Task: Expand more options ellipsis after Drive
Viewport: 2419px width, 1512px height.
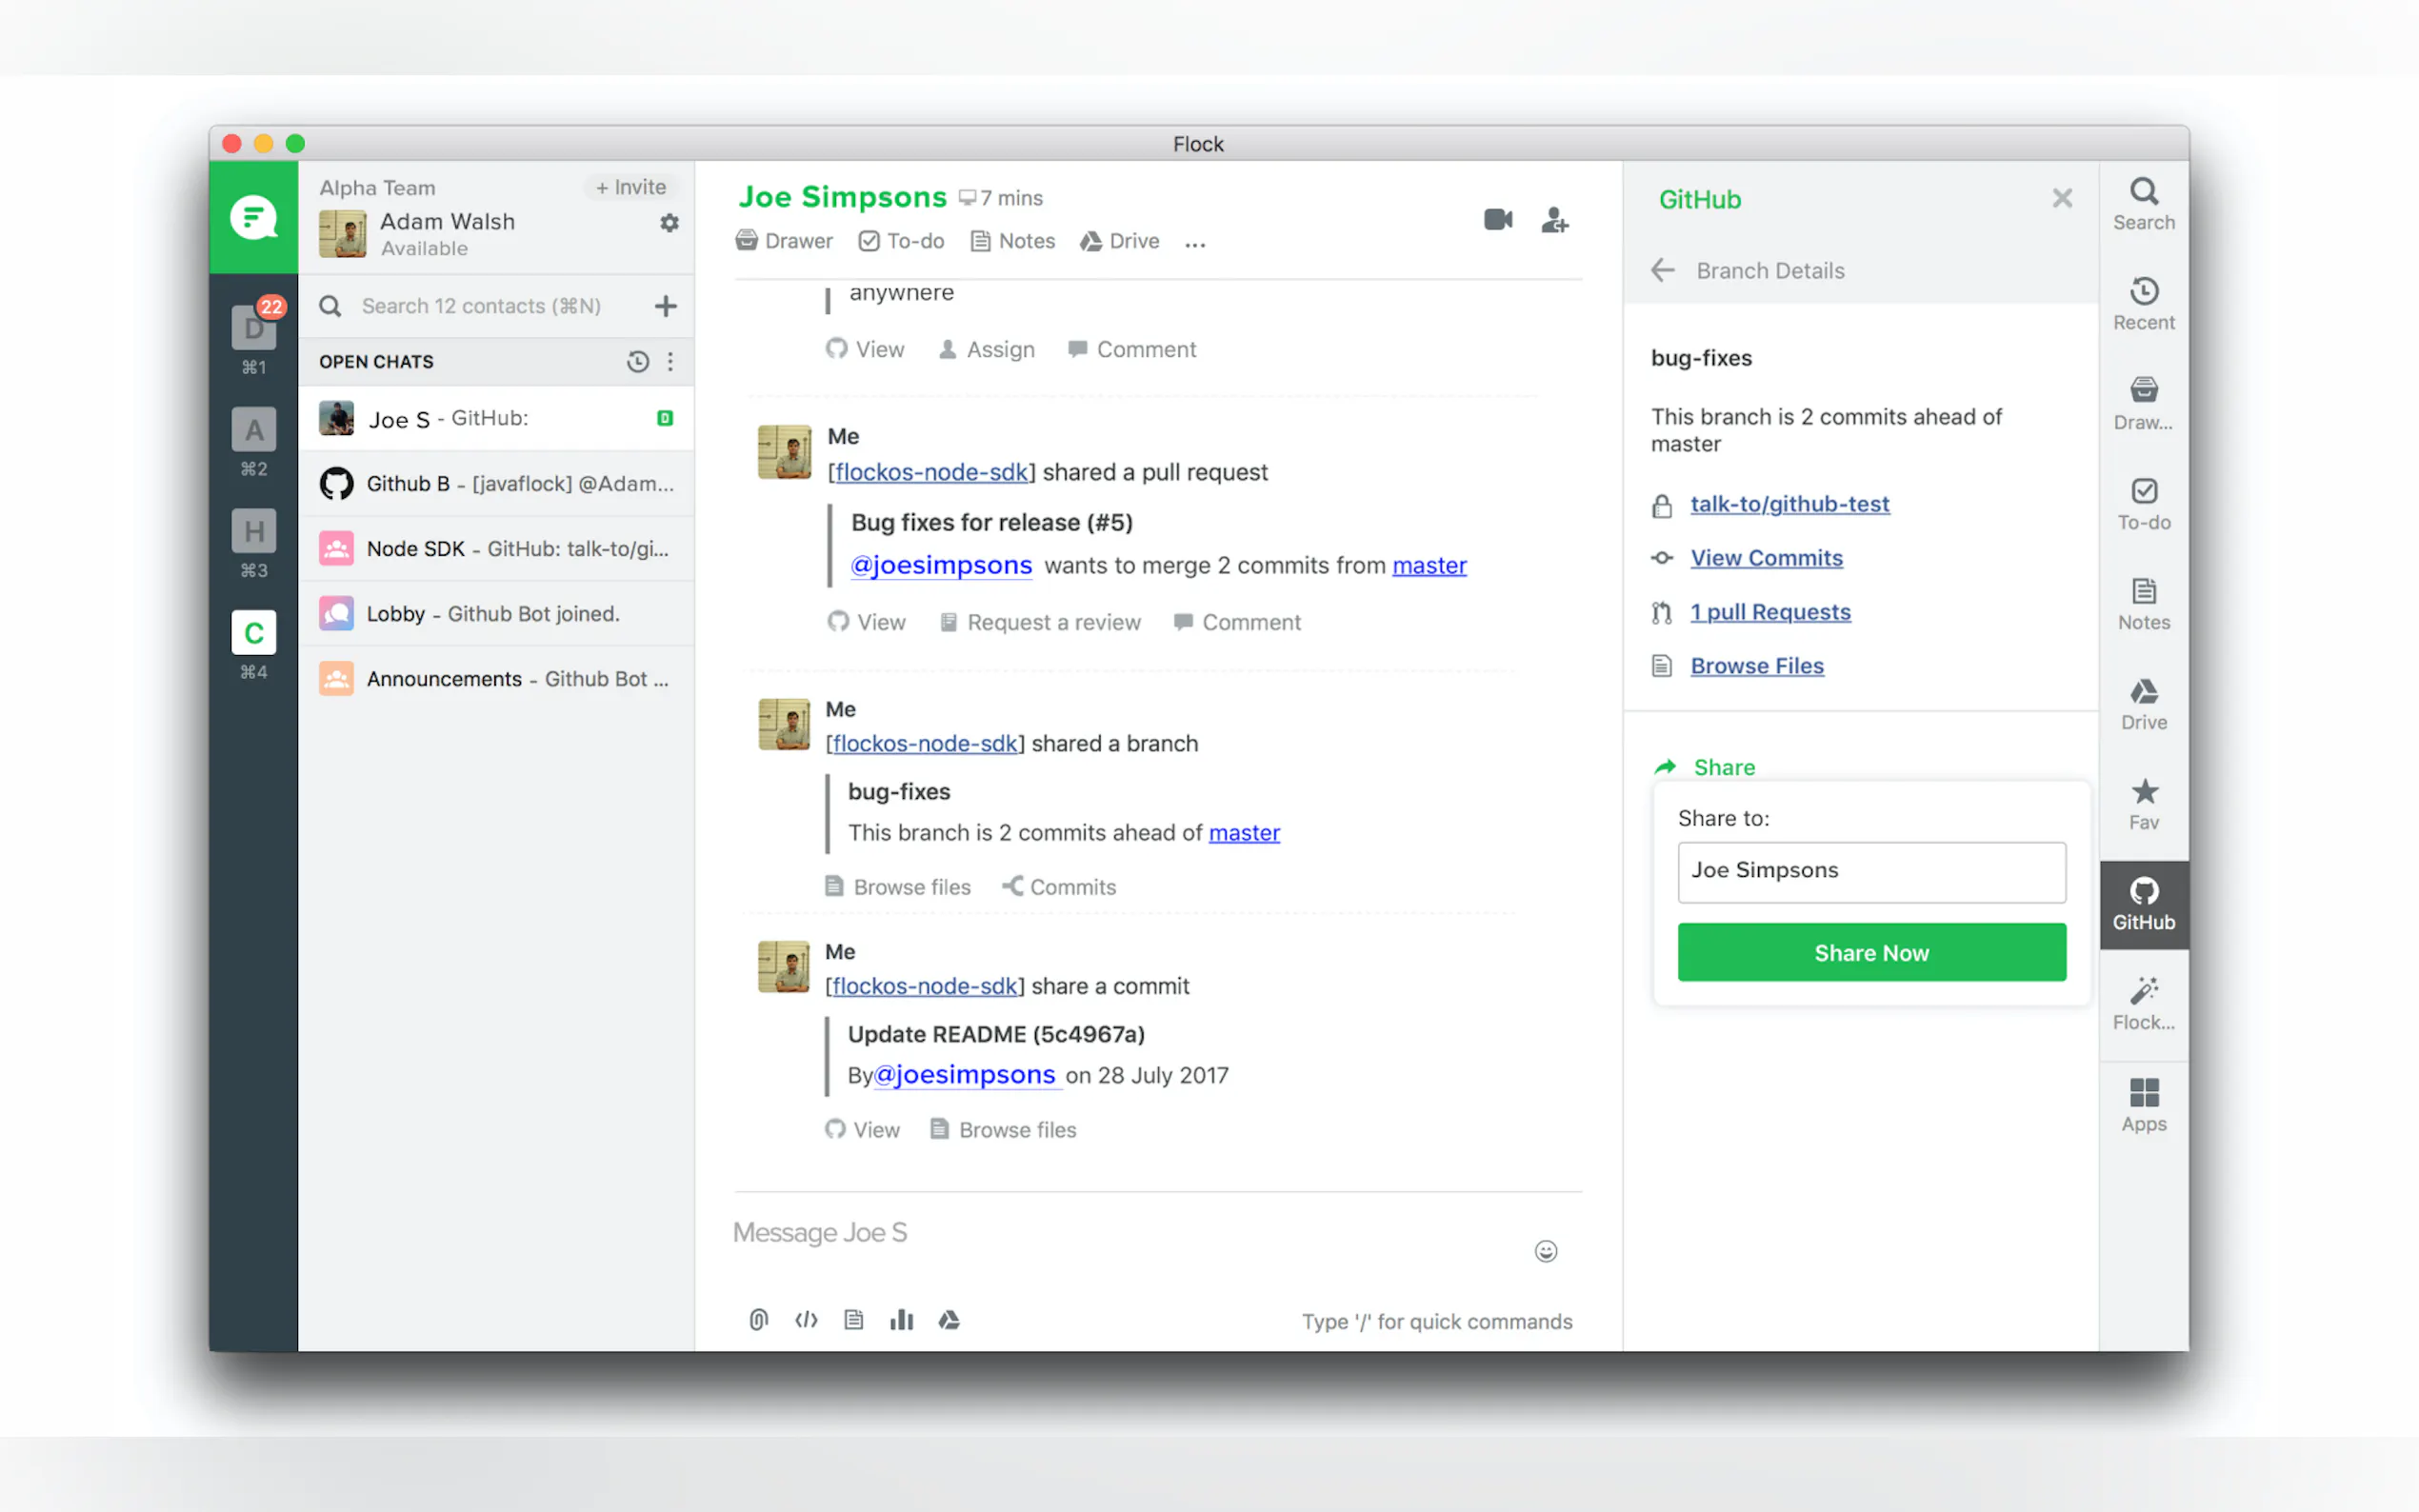Action: point(1195,243)
